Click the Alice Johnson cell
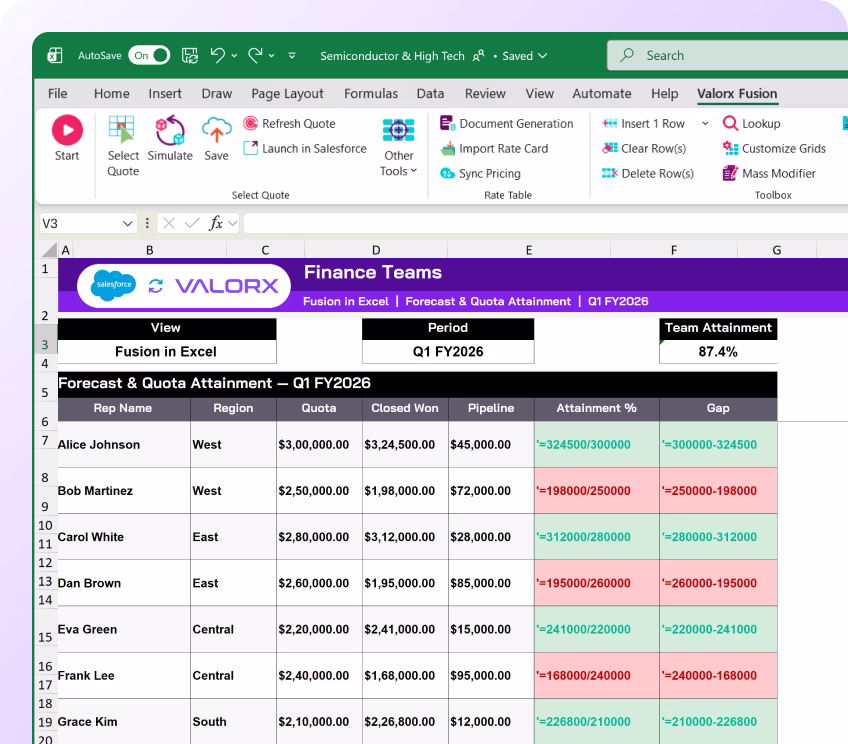The width and height of the screenshot is (848, 744). [x=124, y=444]
